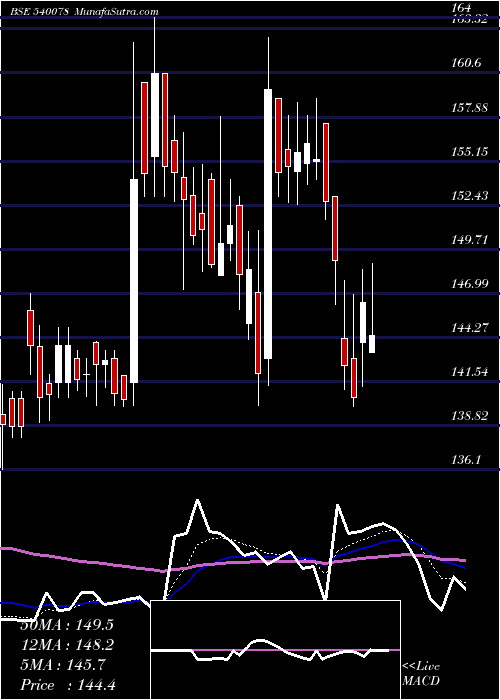Click the 149.71 price axis label
The width and height of the screenshot is (500, 700).
[469, 240]
